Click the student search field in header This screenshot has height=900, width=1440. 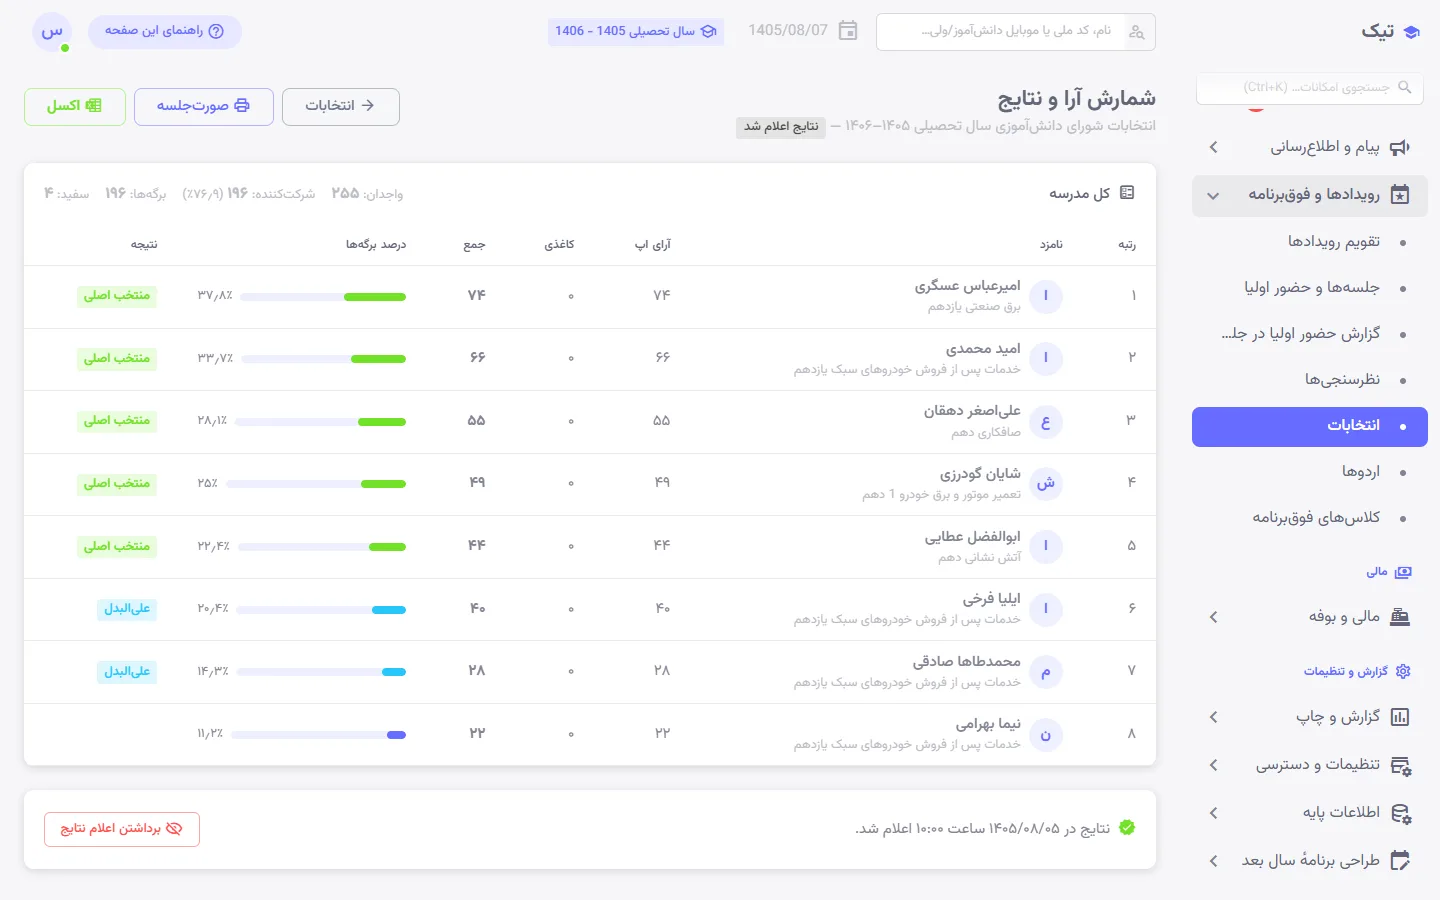point(1016,32)
